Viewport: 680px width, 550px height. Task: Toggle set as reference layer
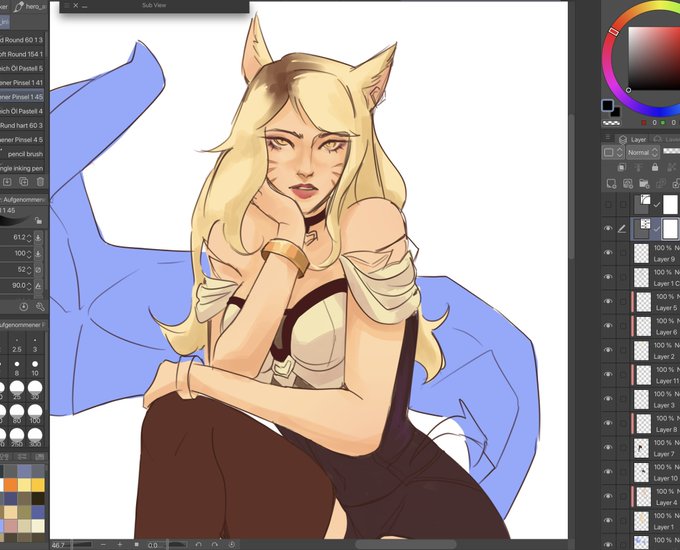tap(638, 167)
